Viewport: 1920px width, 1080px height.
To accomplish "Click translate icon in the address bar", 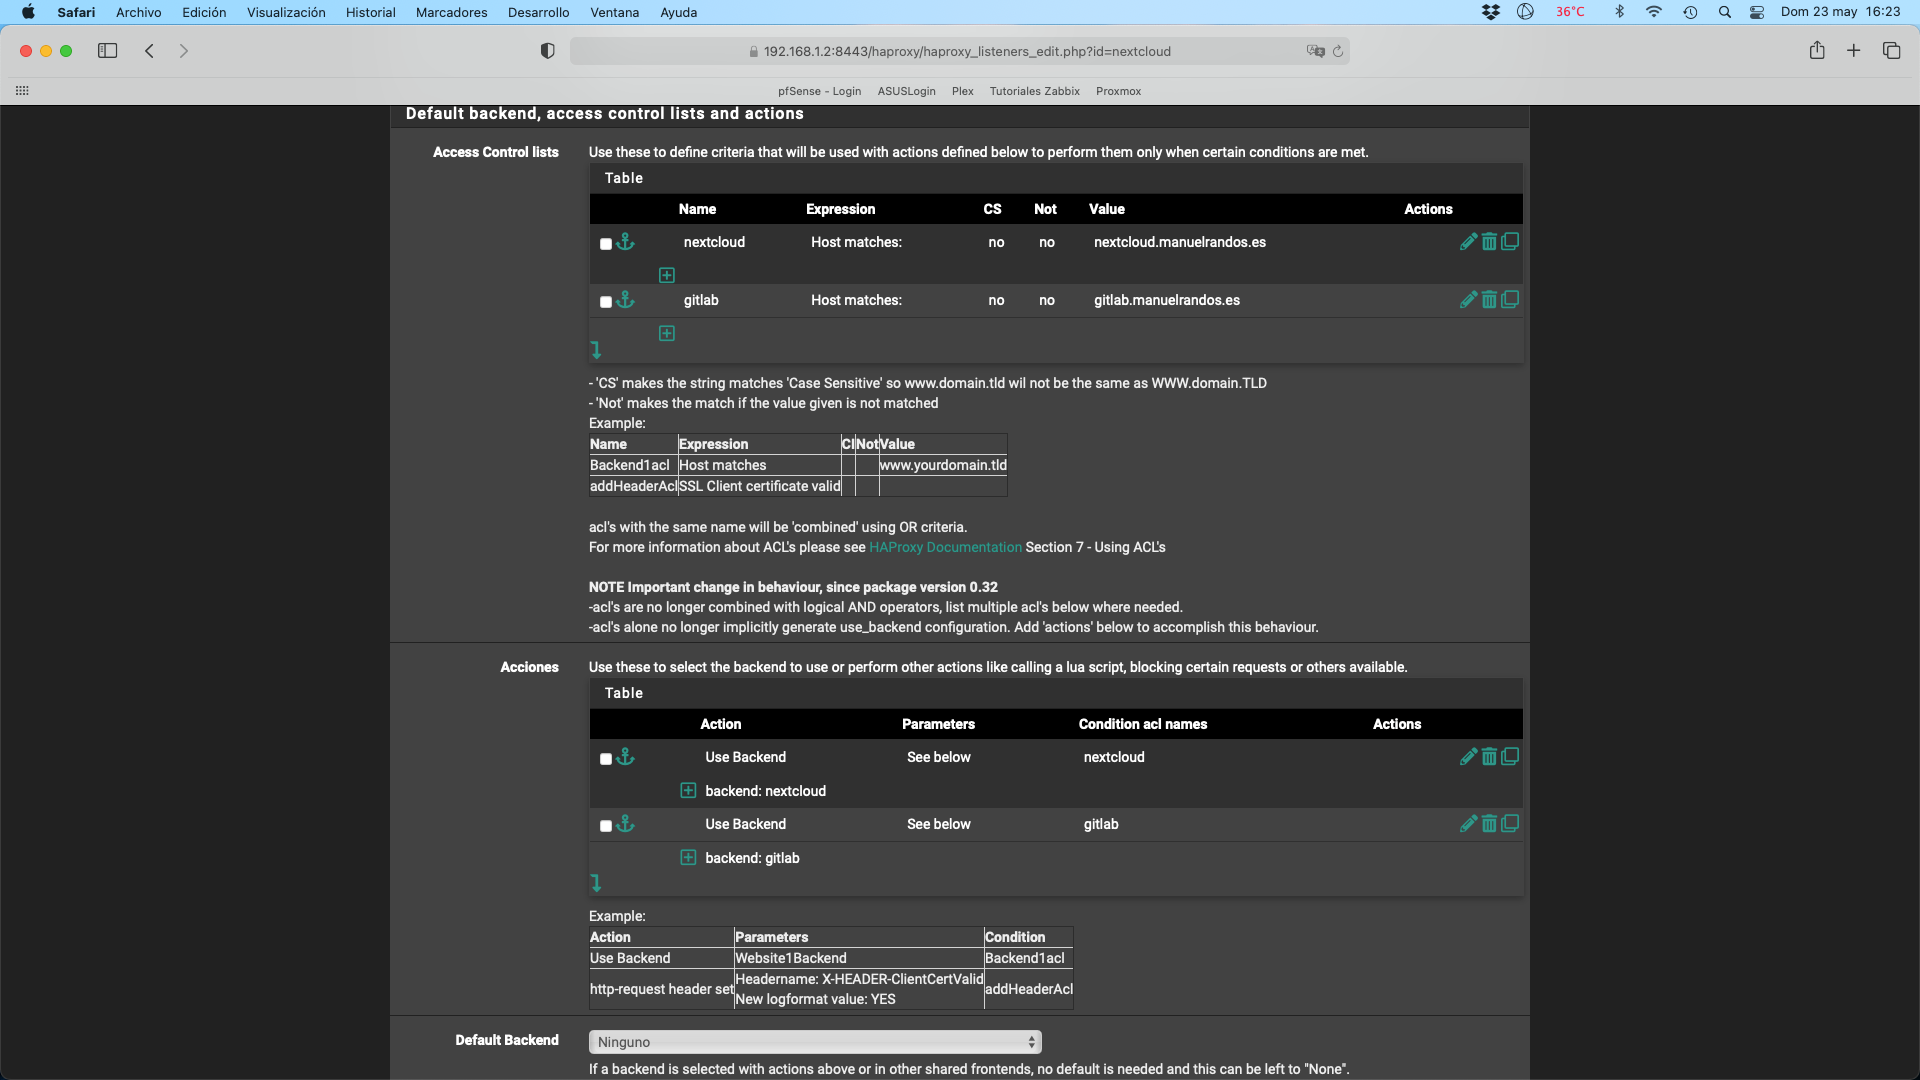I will (x=1315, y=51).
